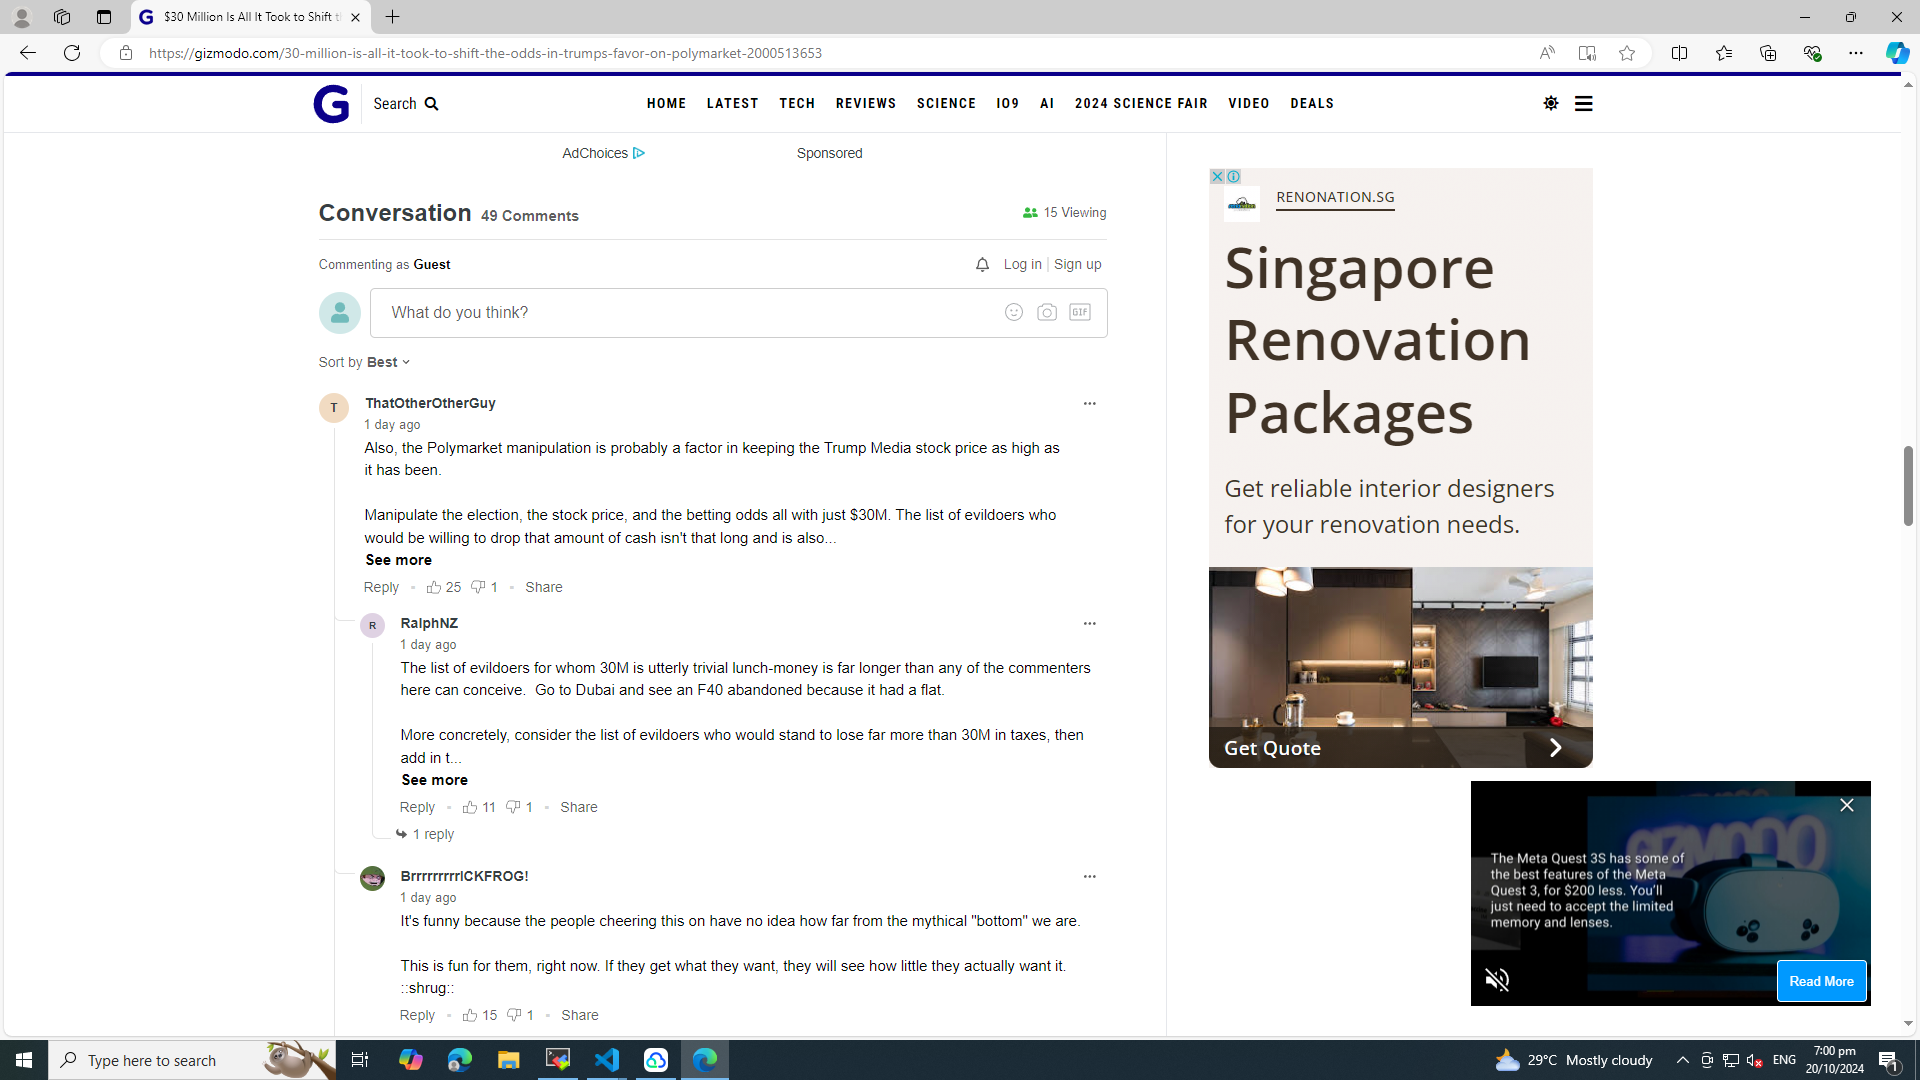Downvote BrrrrrrrrICKFROG! comment

pos(520,1015)
